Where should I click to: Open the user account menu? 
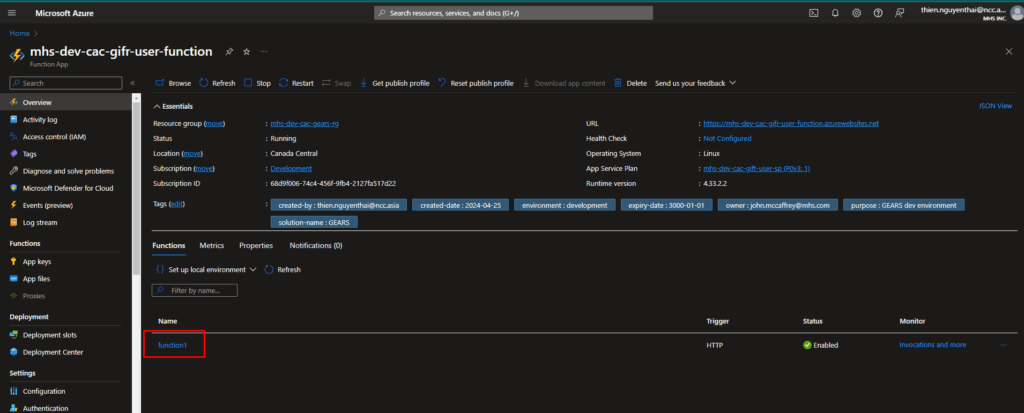click(x=968, y=13)
